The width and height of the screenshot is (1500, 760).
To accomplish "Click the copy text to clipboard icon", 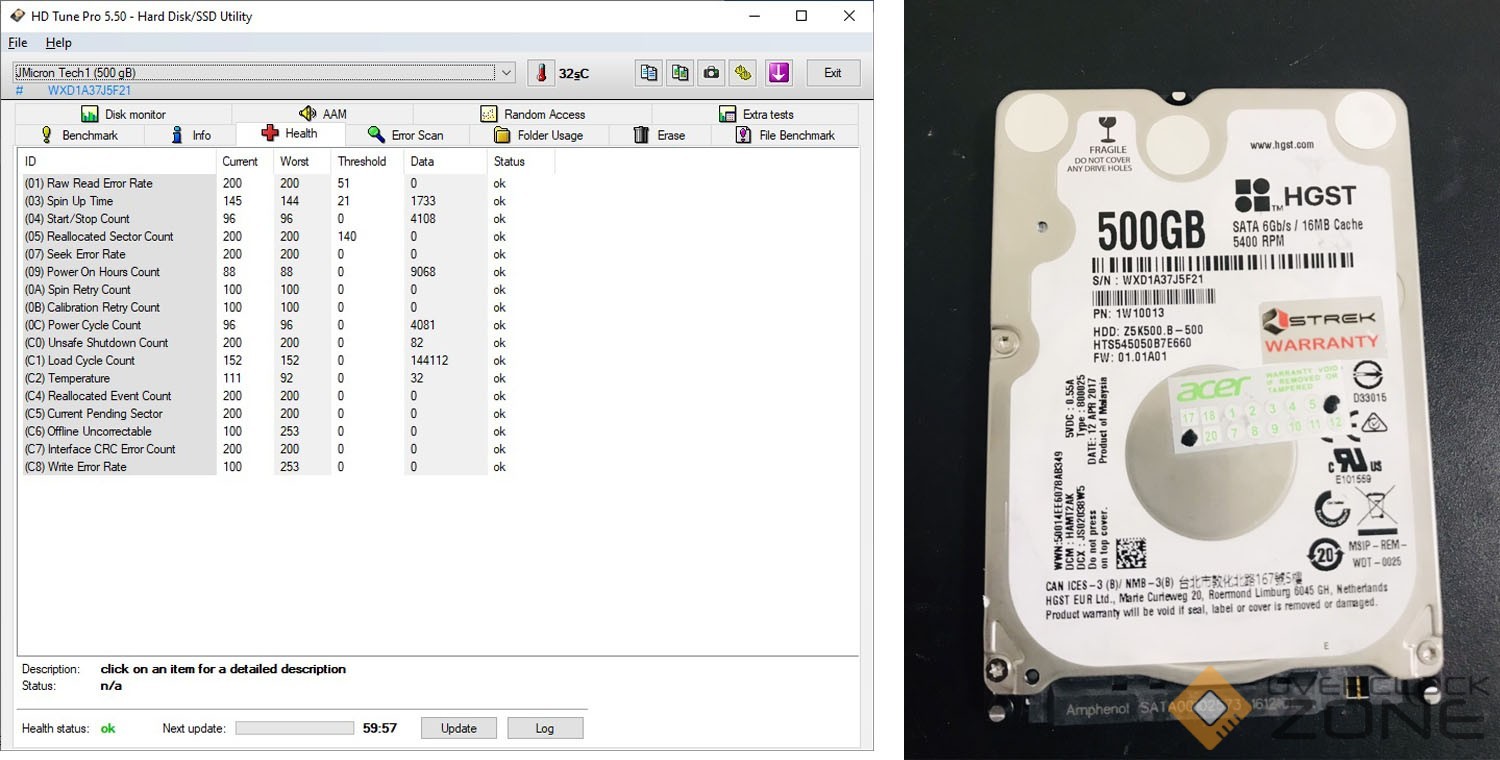I will click(x=649, y=73).
